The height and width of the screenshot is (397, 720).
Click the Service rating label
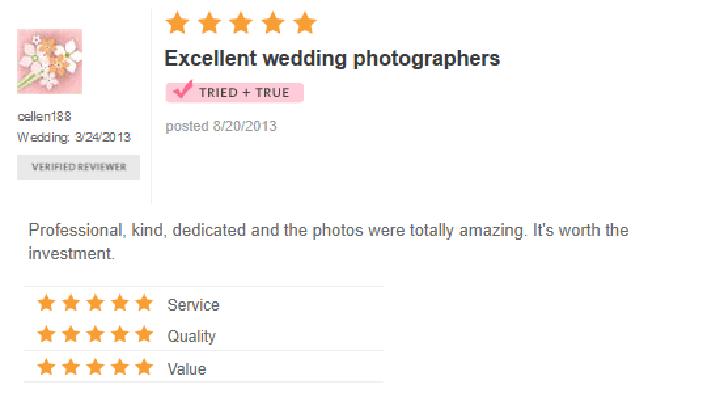tap(193, 305)
